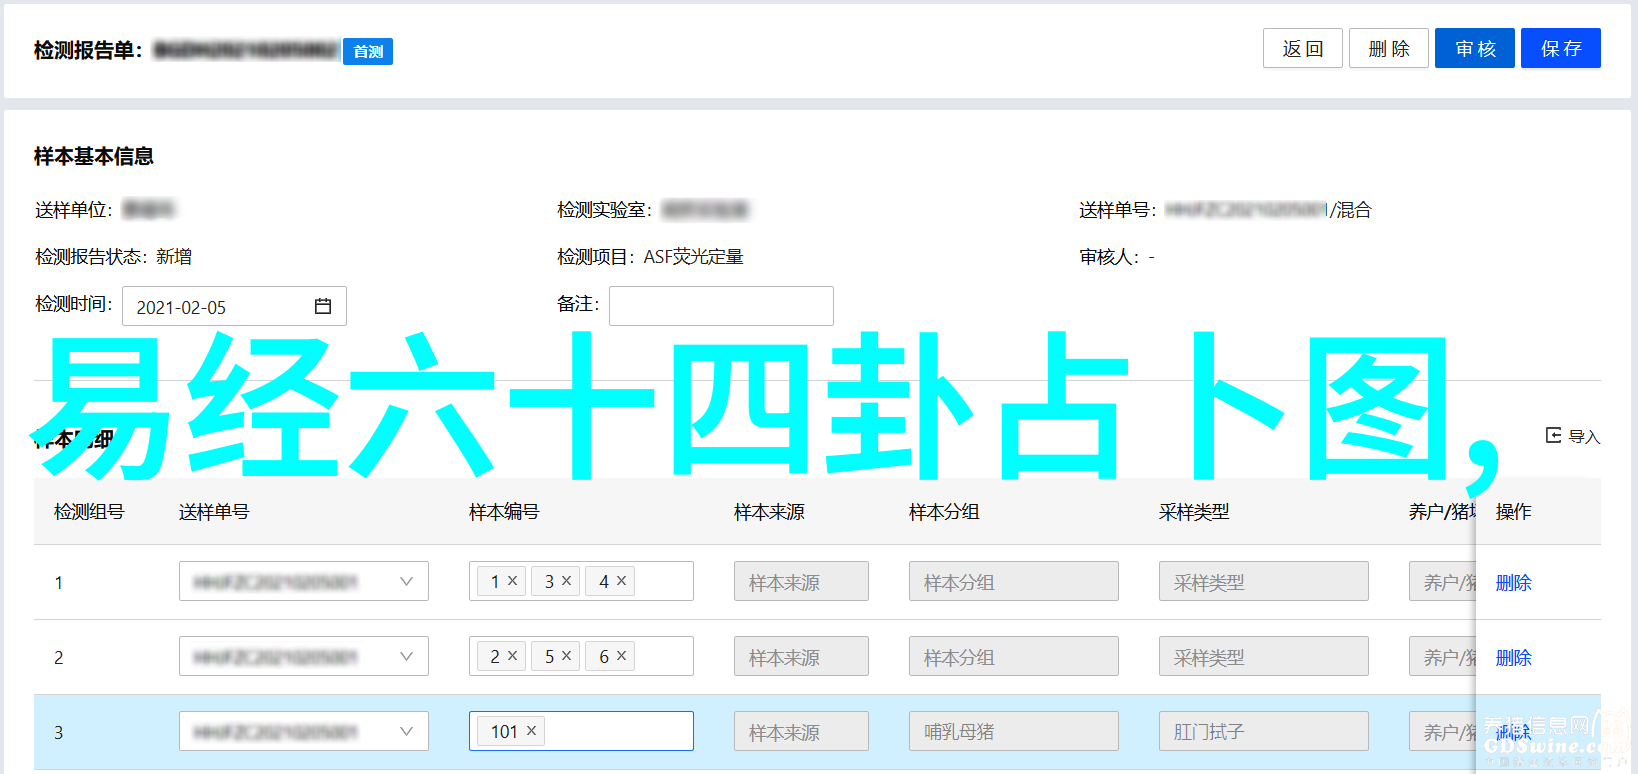
Task: Click 样本分组 field in row 1
Action: (x=1013, y=581)
